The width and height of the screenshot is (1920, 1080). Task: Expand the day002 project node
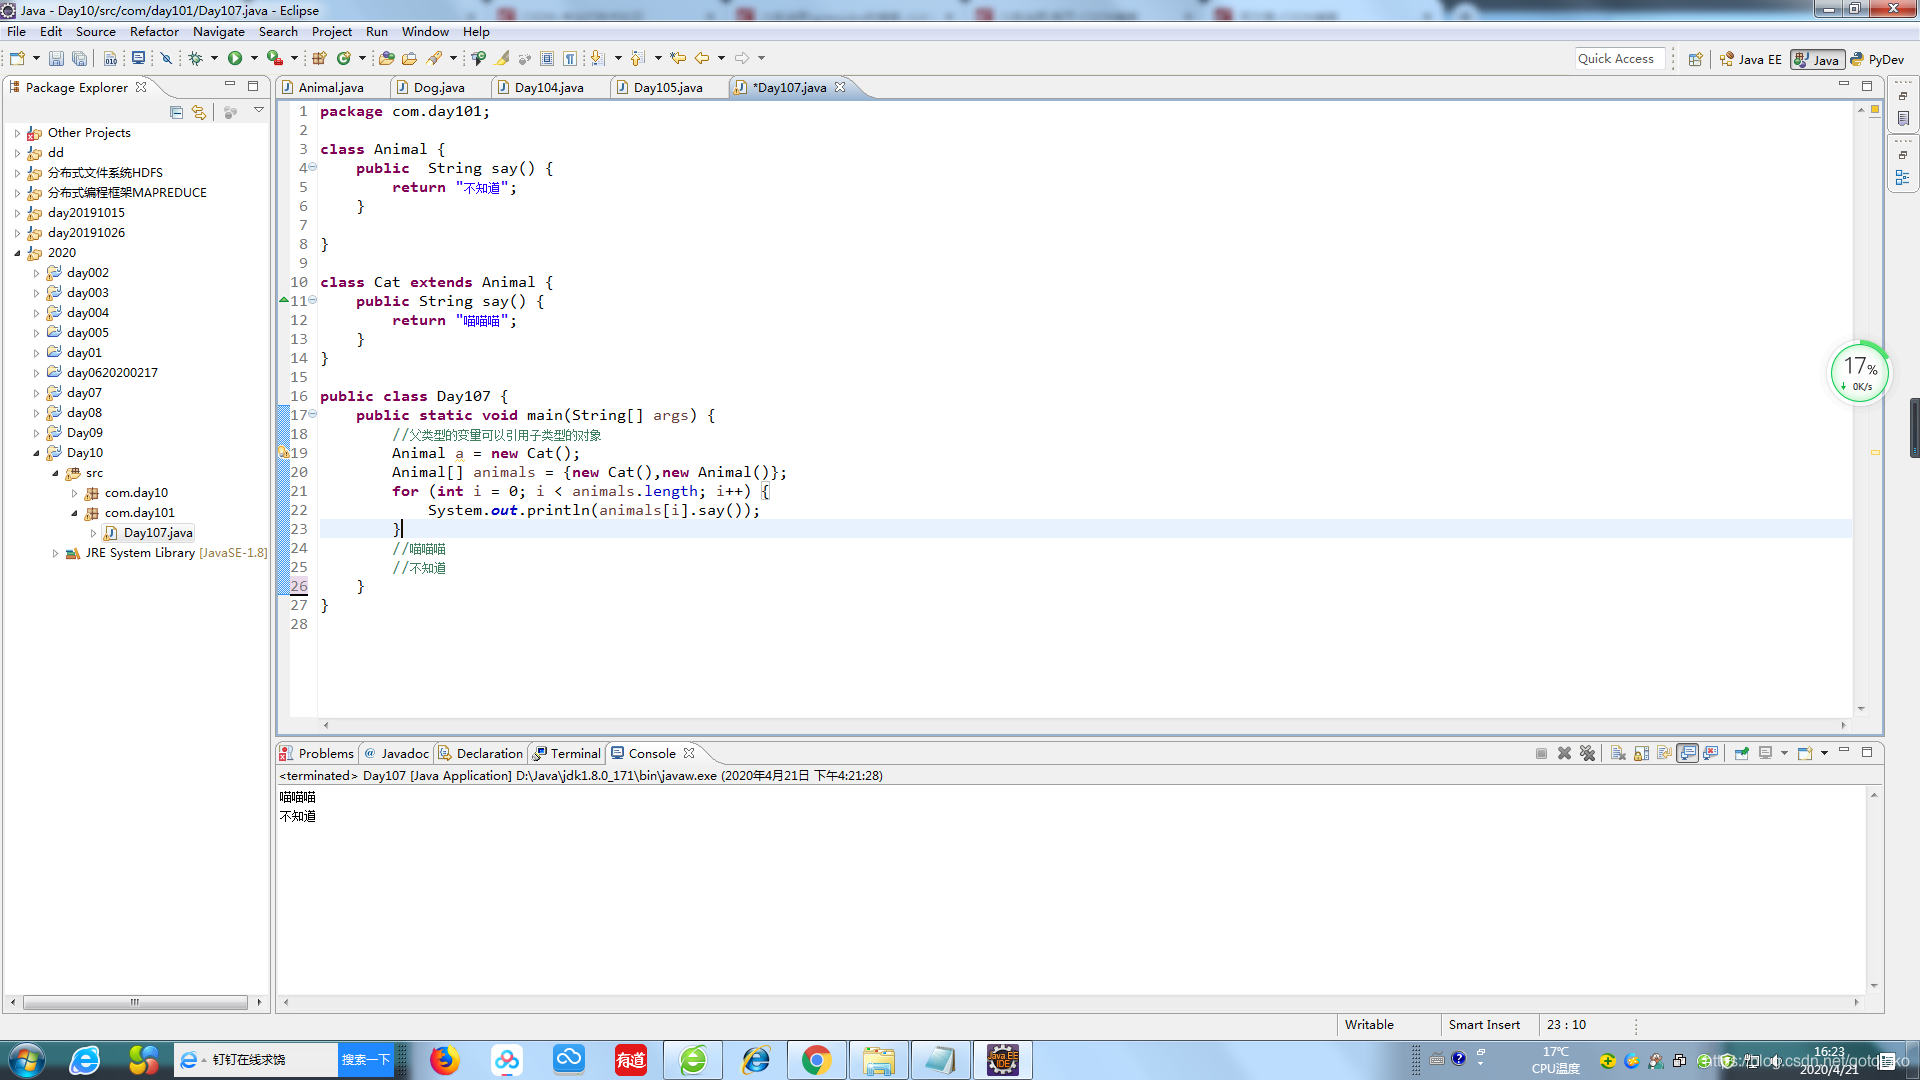(37, 273)
